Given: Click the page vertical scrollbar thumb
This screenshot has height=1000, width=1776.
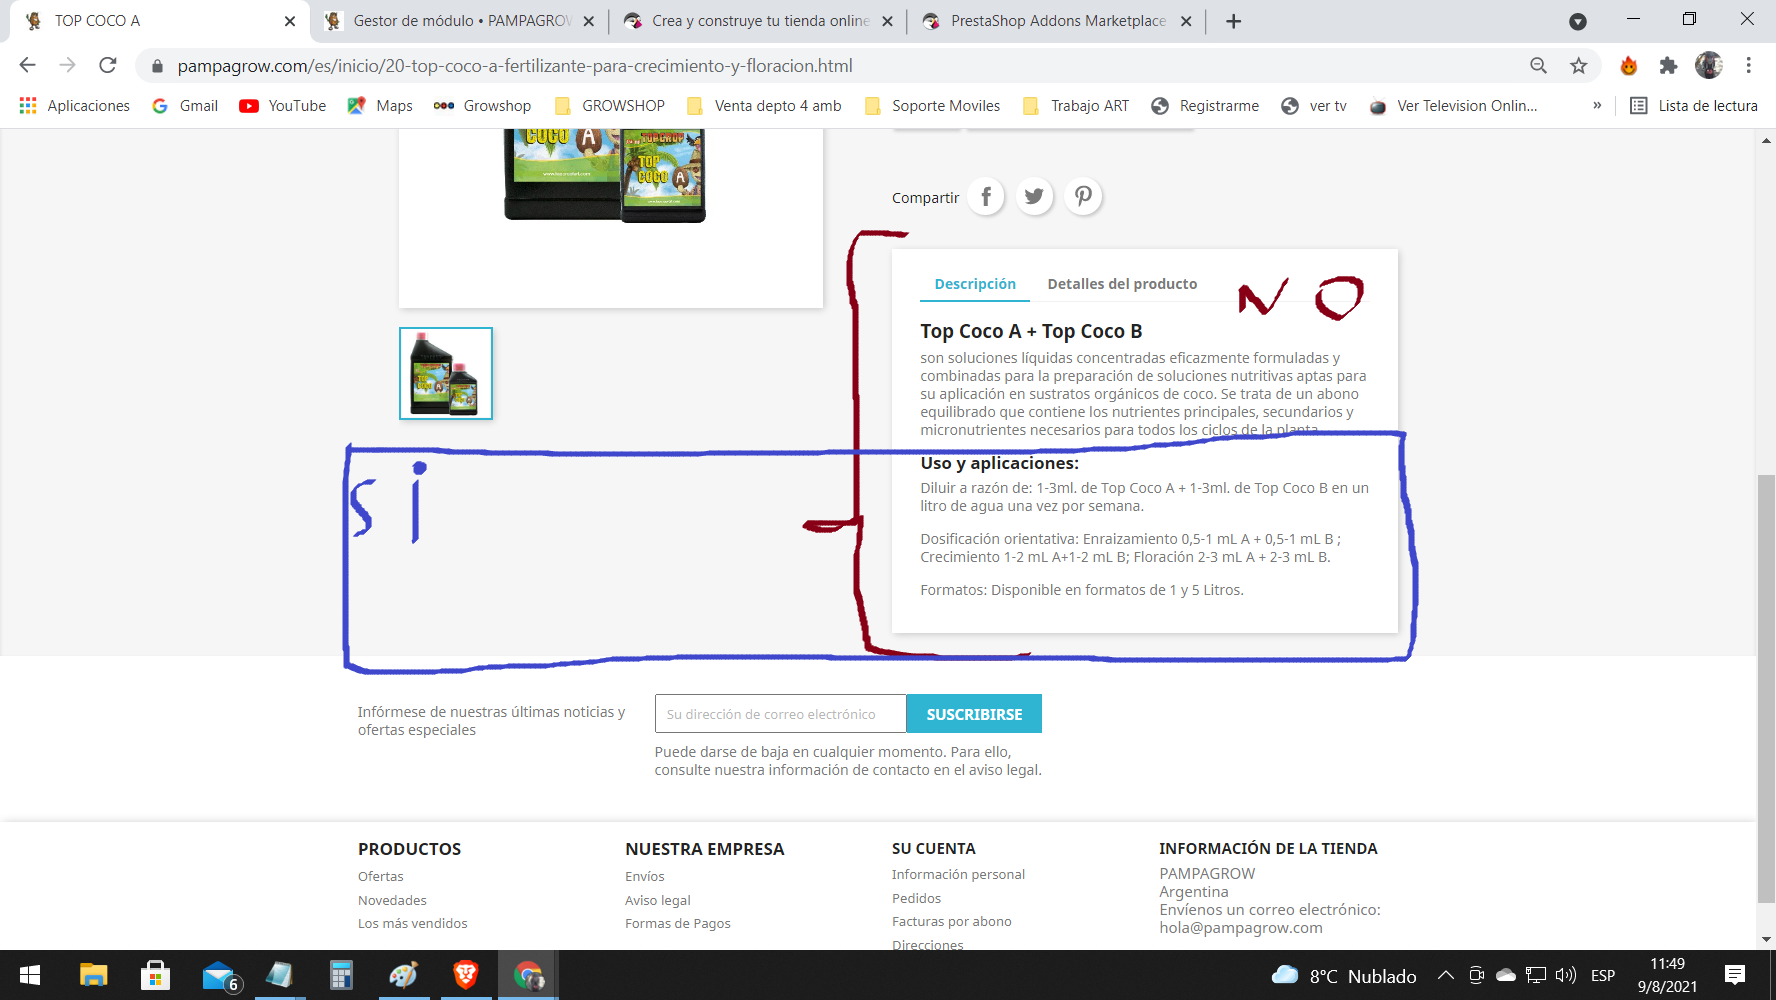Looking at the screenshot, I should click(1766, 689).
